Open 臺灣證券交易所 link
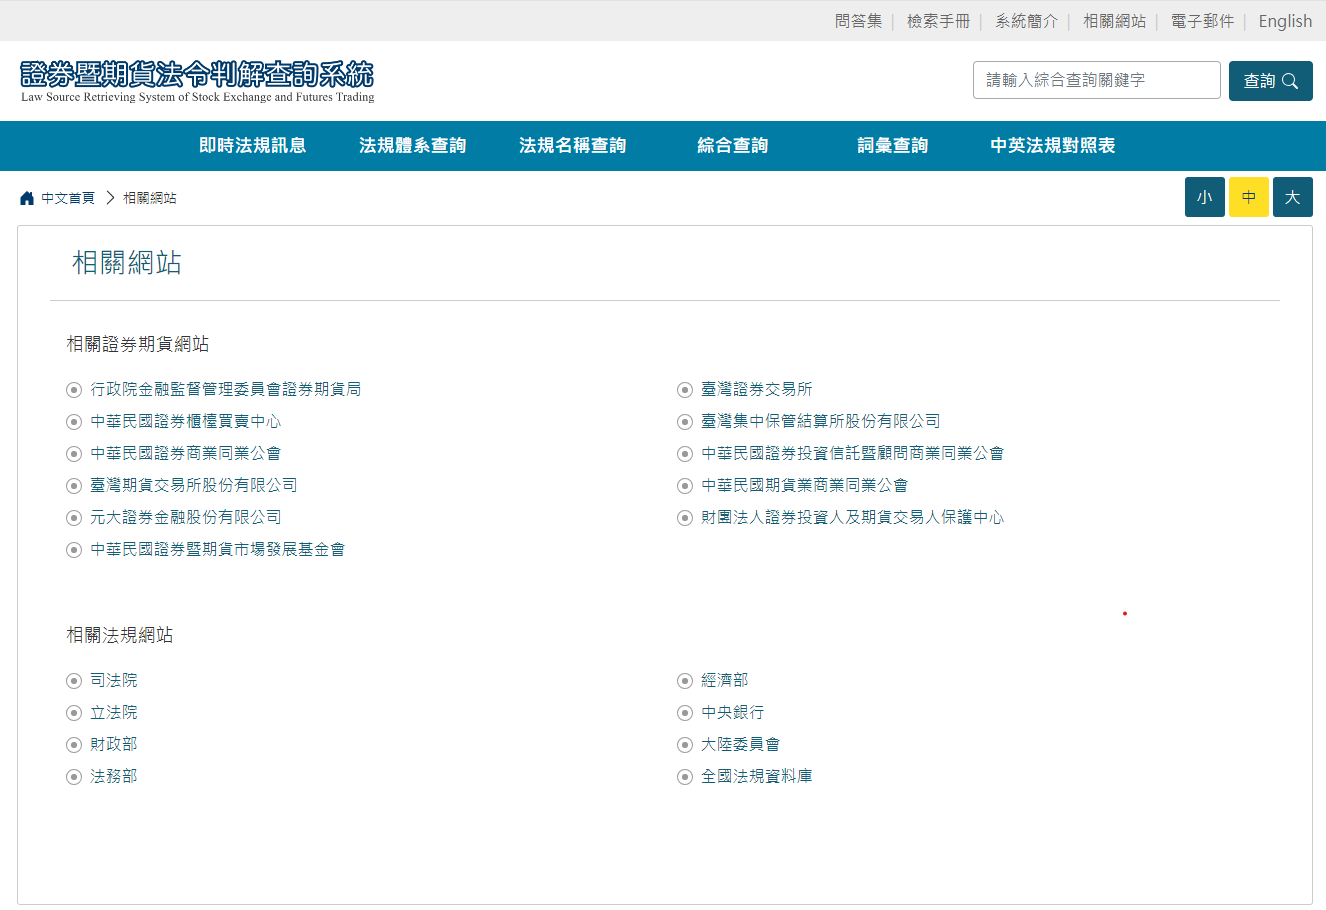 pos(757,389)
